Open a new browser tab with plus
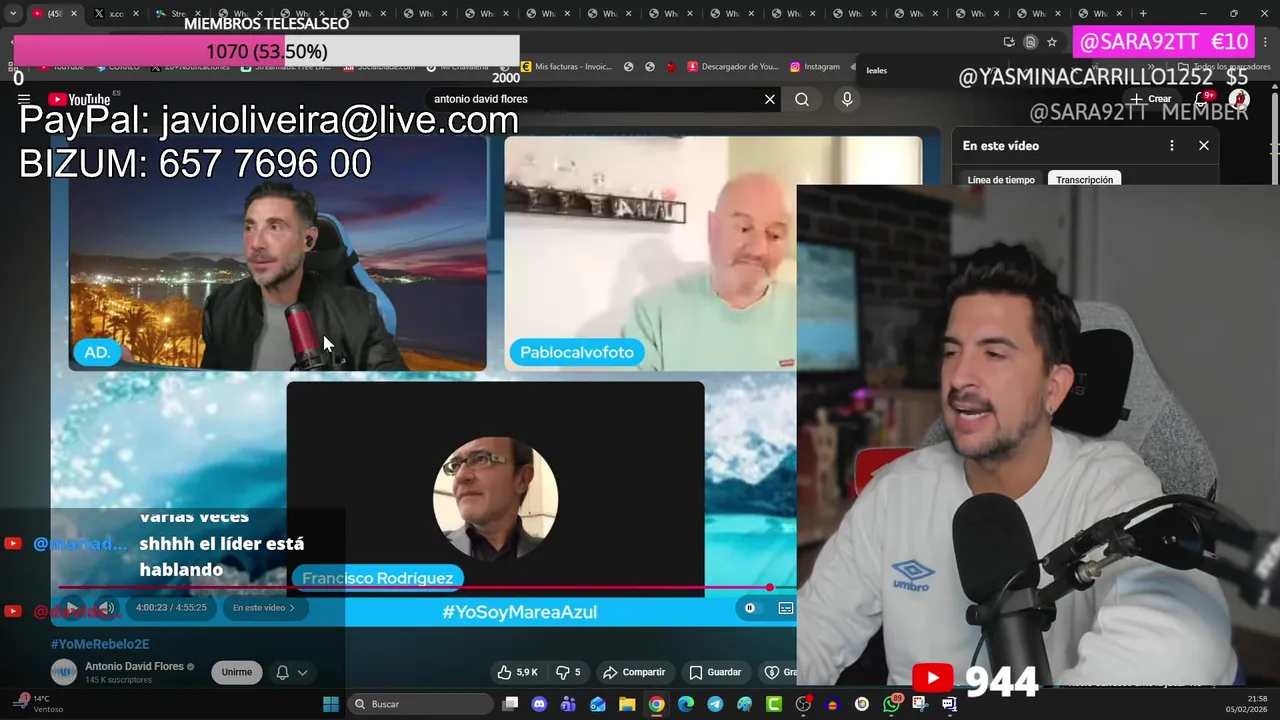This screenshot has width=1280, height=720. (x=1143, y=14)
